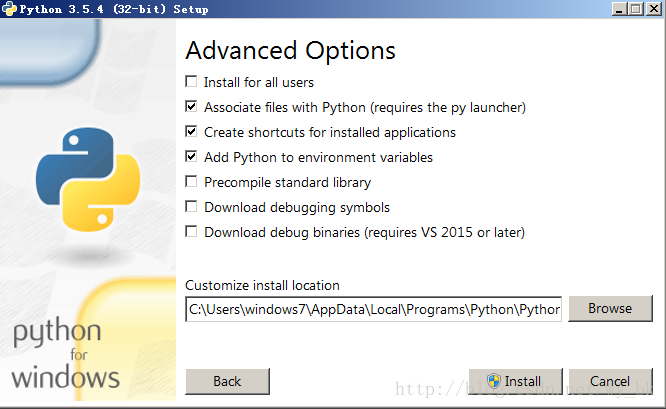Cancel the Python setup
666x409 pixels.
[610, 381]
